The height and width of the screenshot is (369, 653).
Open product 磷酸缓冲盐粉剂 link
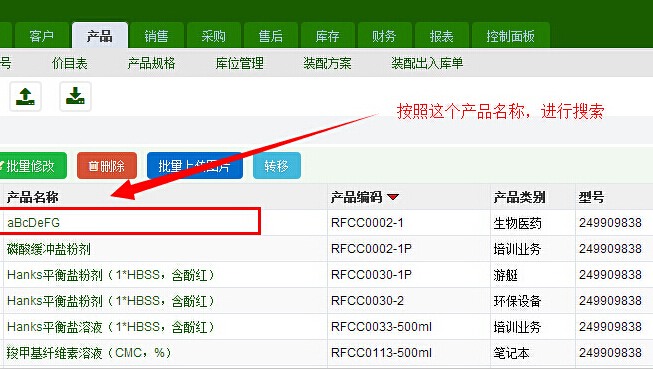49,249
